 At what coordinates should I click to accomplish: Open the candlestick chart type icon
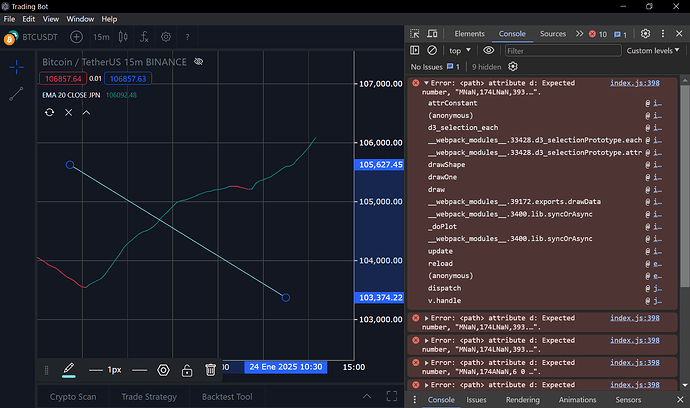[x=123, y=37]
